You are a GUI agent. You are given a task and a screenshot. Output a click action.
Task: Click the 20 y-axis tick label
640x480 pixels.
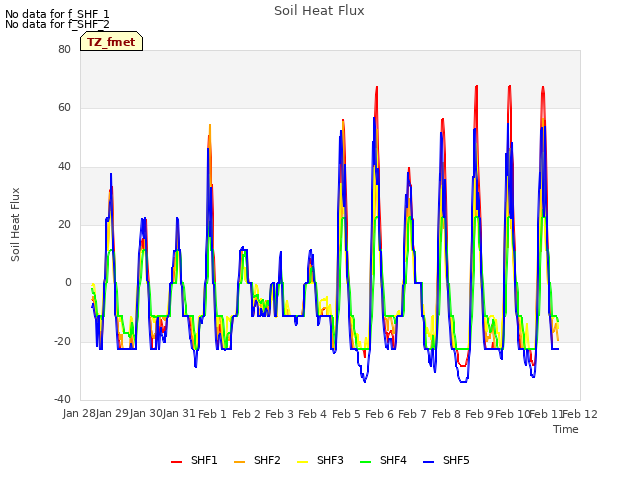tap(64, 224)
